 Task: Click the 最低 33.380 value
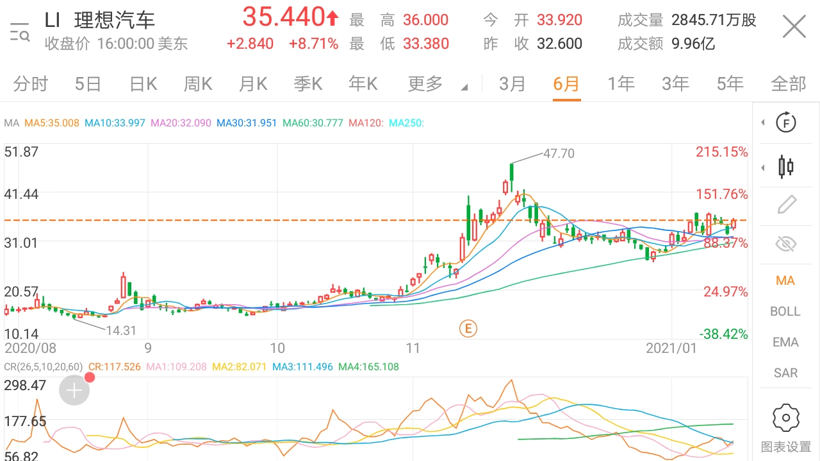(x=426, y=43)
